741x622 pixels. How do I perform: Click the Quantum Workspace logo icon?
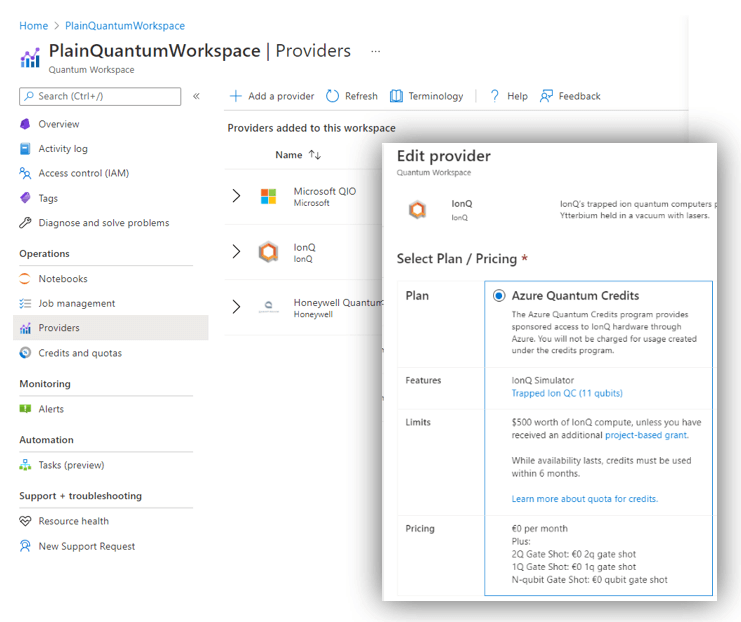pyautogui.click(x=30, y=58)
